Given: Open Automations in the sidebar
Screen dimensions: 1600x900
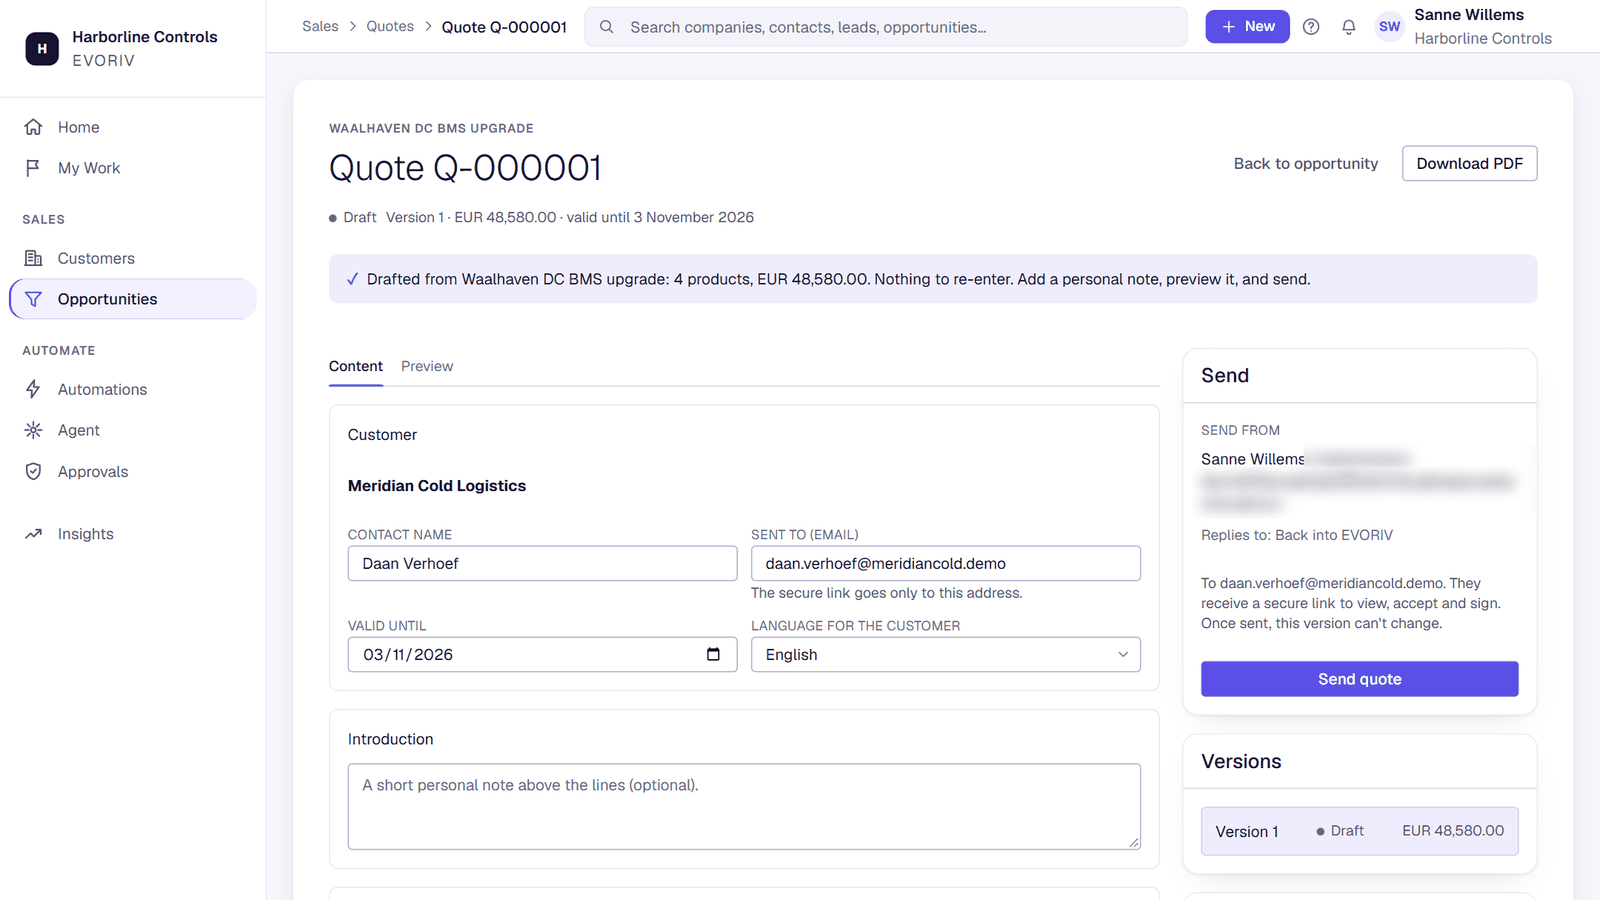Looking at the screenshot, I should [x=133, y=389].
